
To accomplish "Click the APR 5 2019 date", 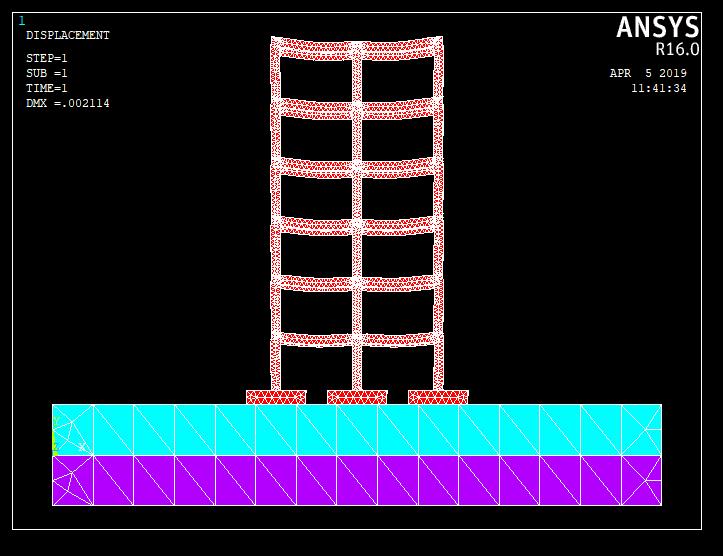I will pos(648,73).
